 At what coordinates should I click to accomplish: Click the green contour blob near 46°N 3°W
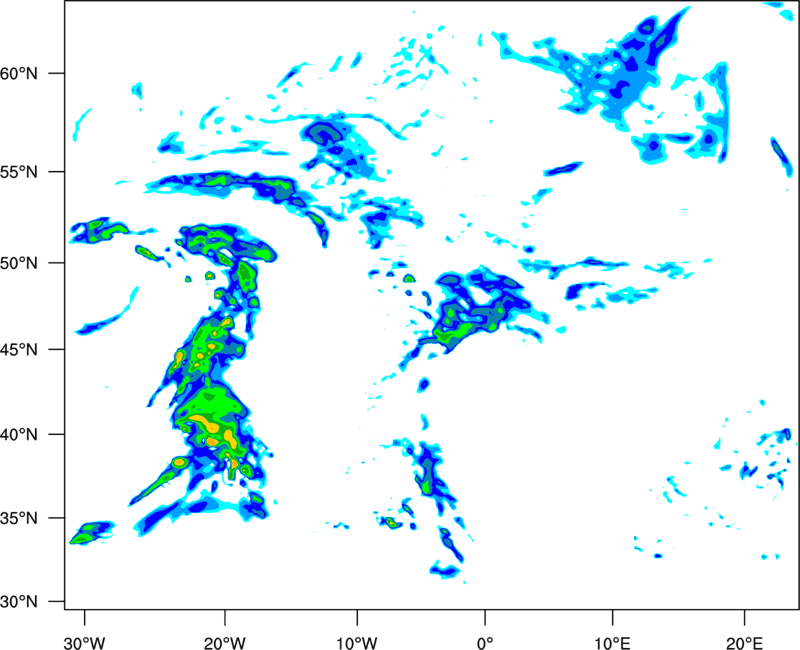coord(454,329)
